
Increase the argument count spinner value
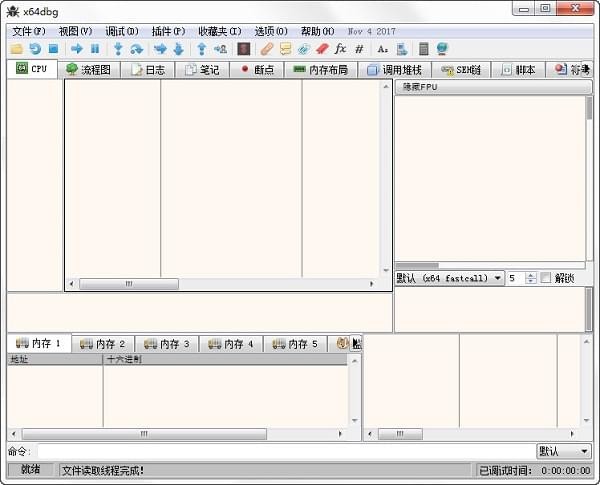(x=531, y=275)
